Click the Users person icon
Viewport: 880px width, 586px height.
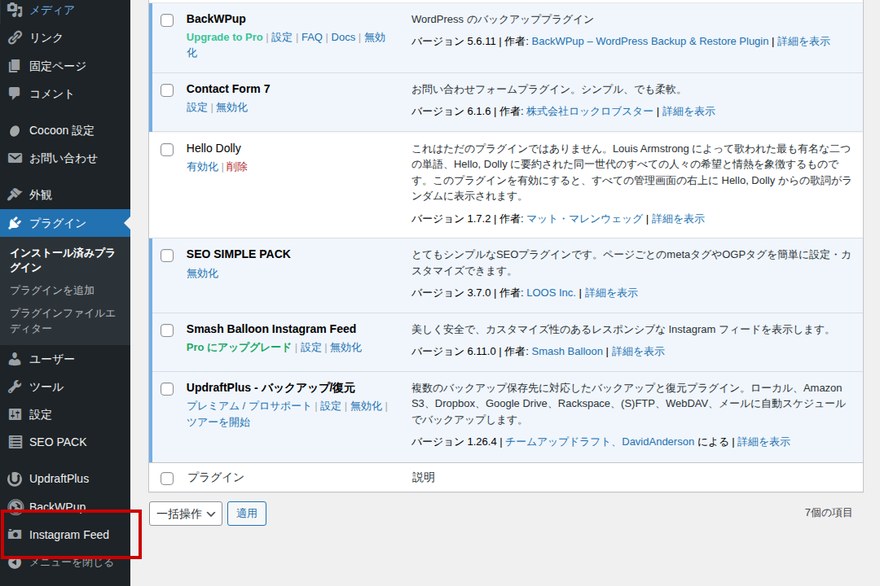[x=15, y=359]
